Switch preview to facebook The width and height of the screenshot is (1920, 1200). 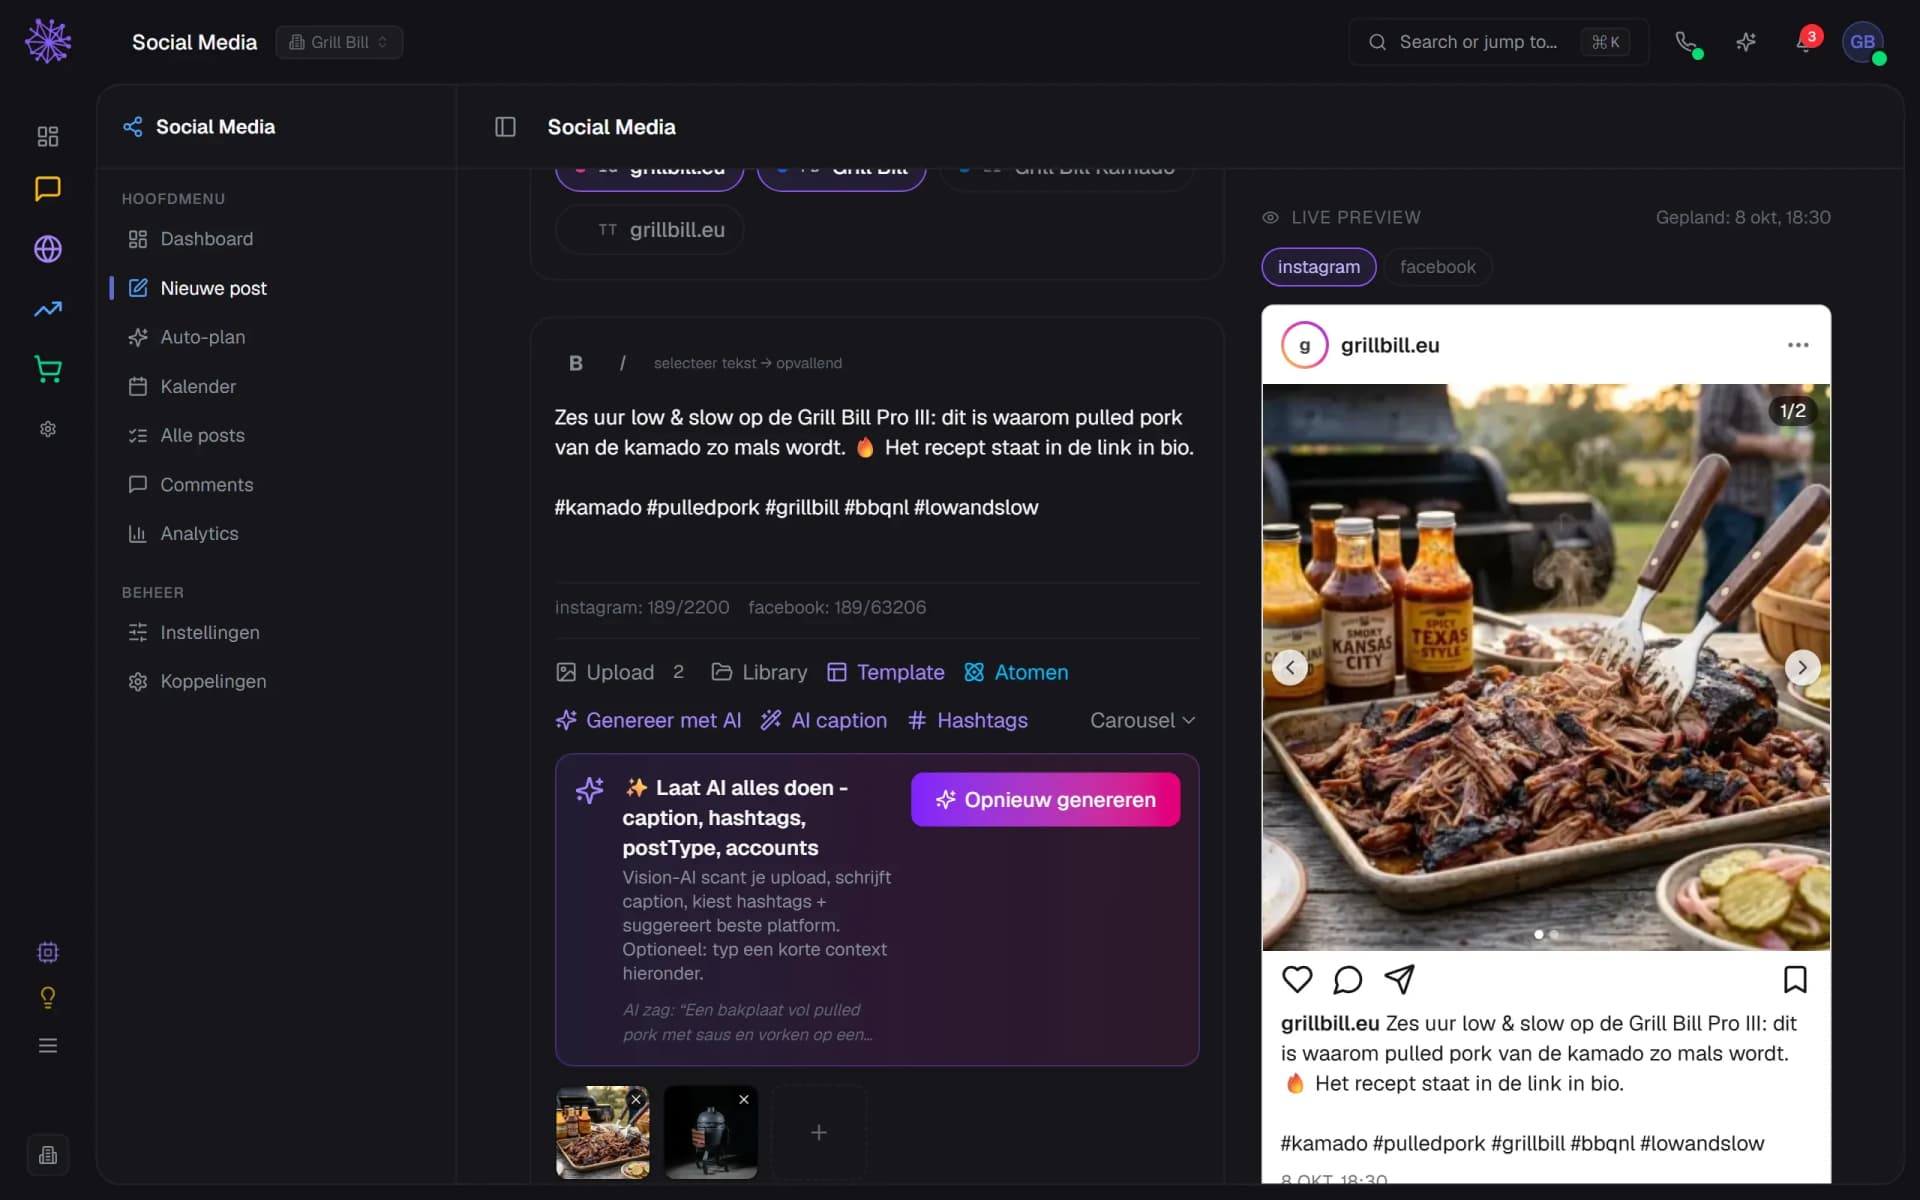coord(1437,267)
